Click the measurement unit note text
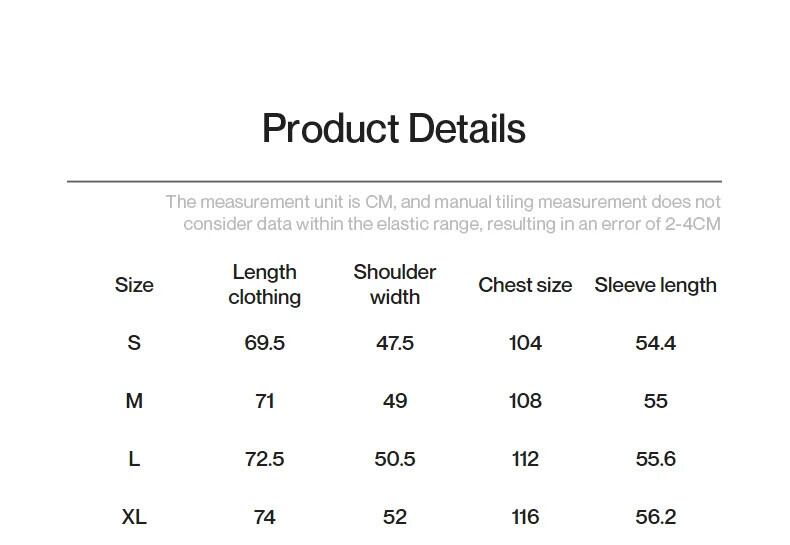The width and height of the screenshot is (790, 545). 443,213
